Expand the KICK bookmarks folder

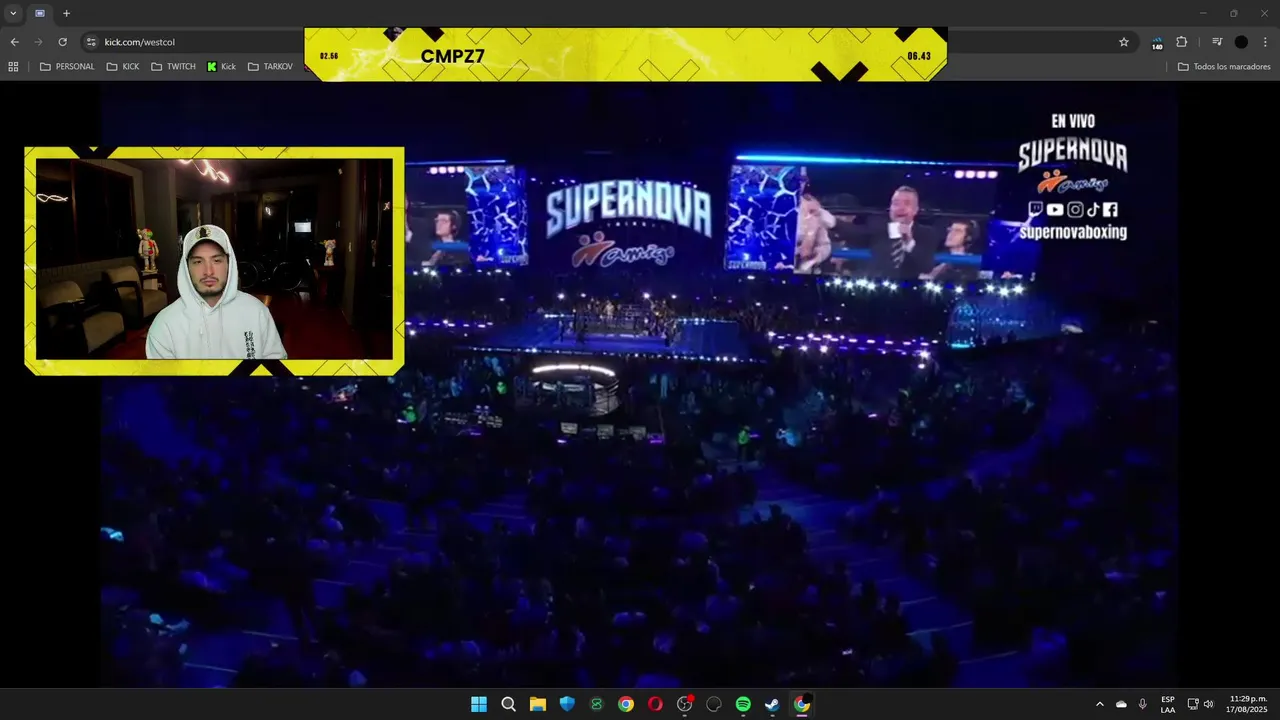[x=123, y=67]
